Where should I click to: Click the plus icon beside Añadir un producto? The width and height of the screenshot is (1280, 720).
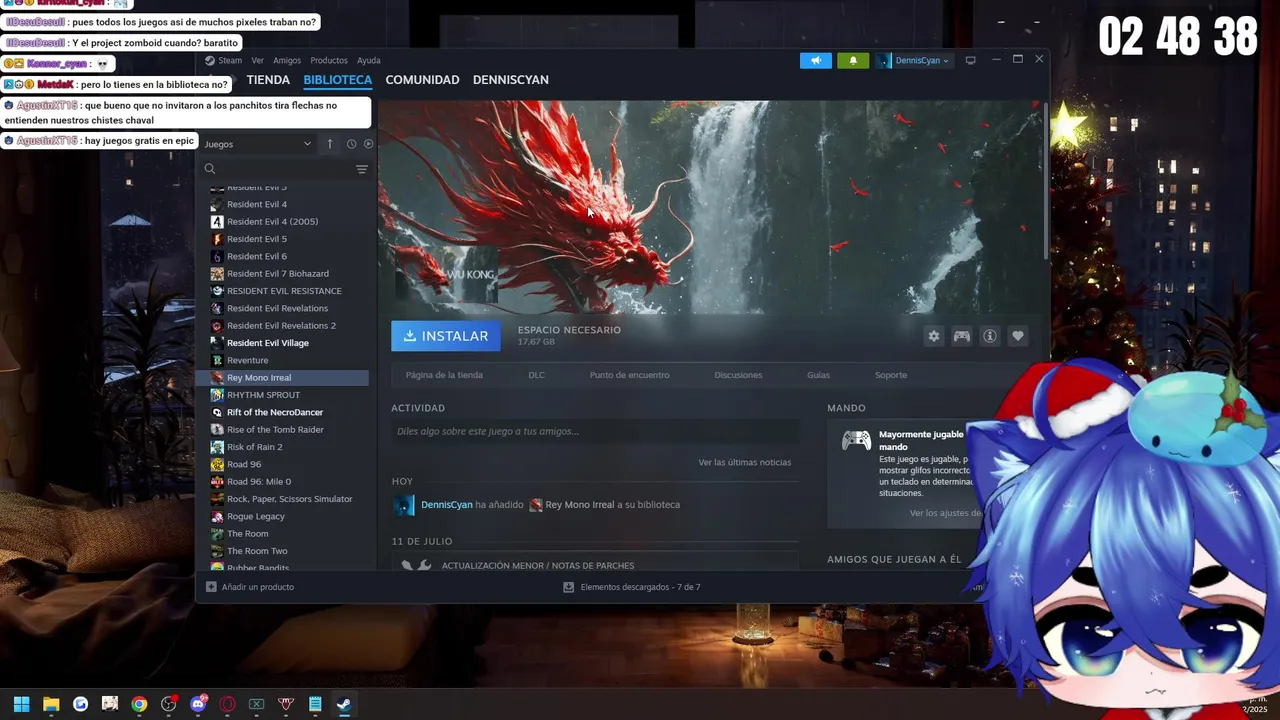tap(211, 587)
